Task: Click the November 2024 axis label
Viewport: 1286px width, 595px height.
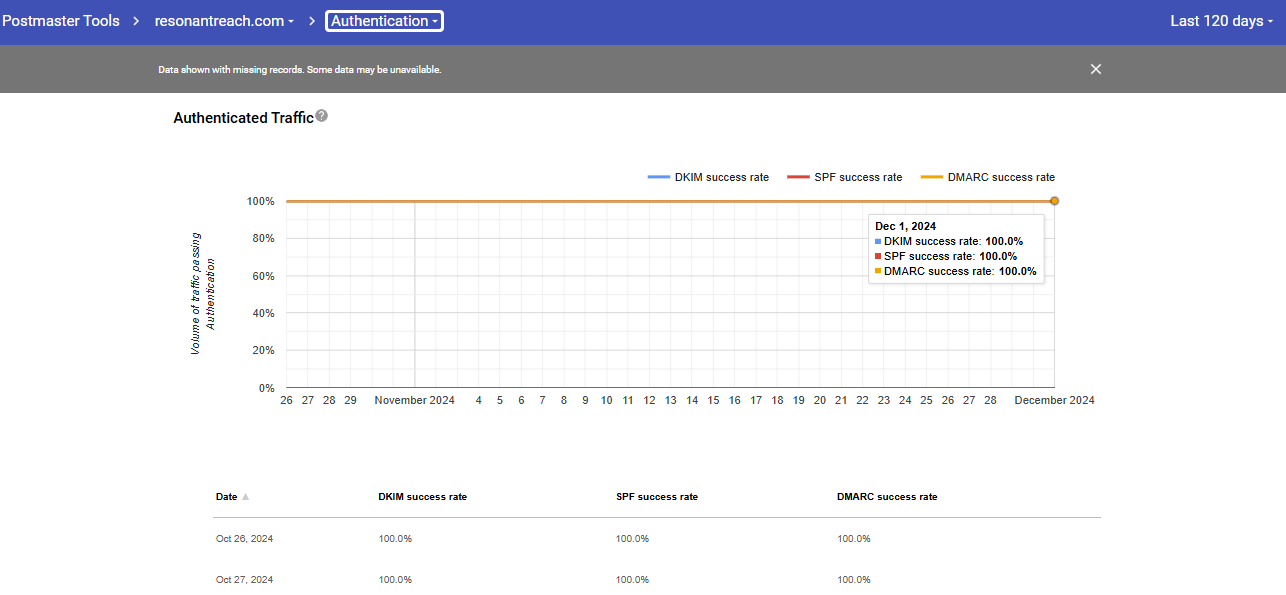Action: coord(414,401)
